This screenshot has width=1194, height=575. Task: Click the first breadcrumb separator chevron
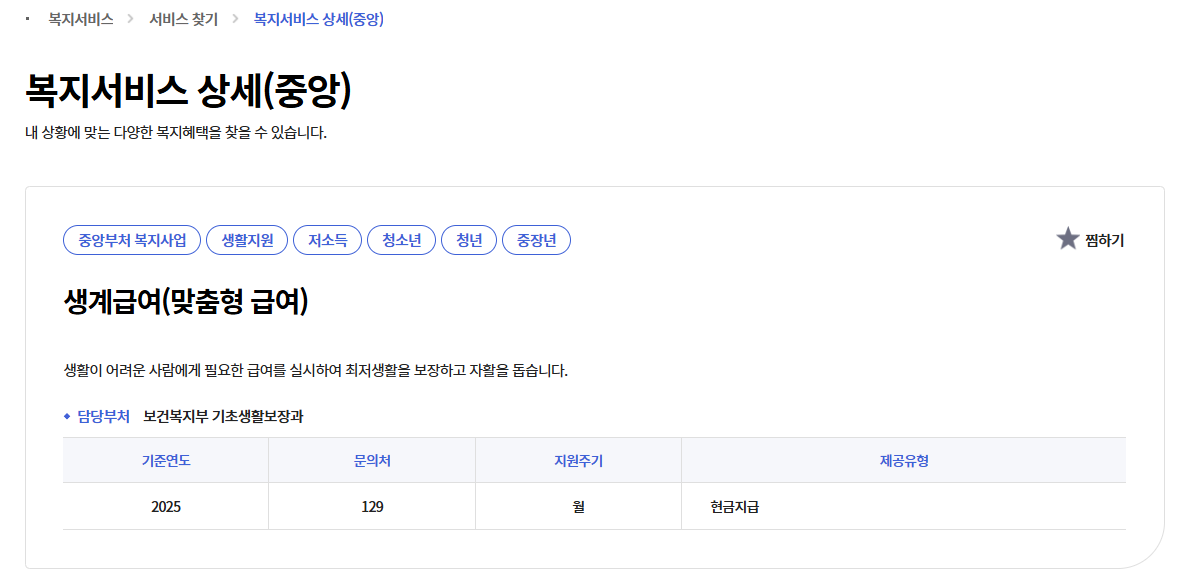point(131,19)
